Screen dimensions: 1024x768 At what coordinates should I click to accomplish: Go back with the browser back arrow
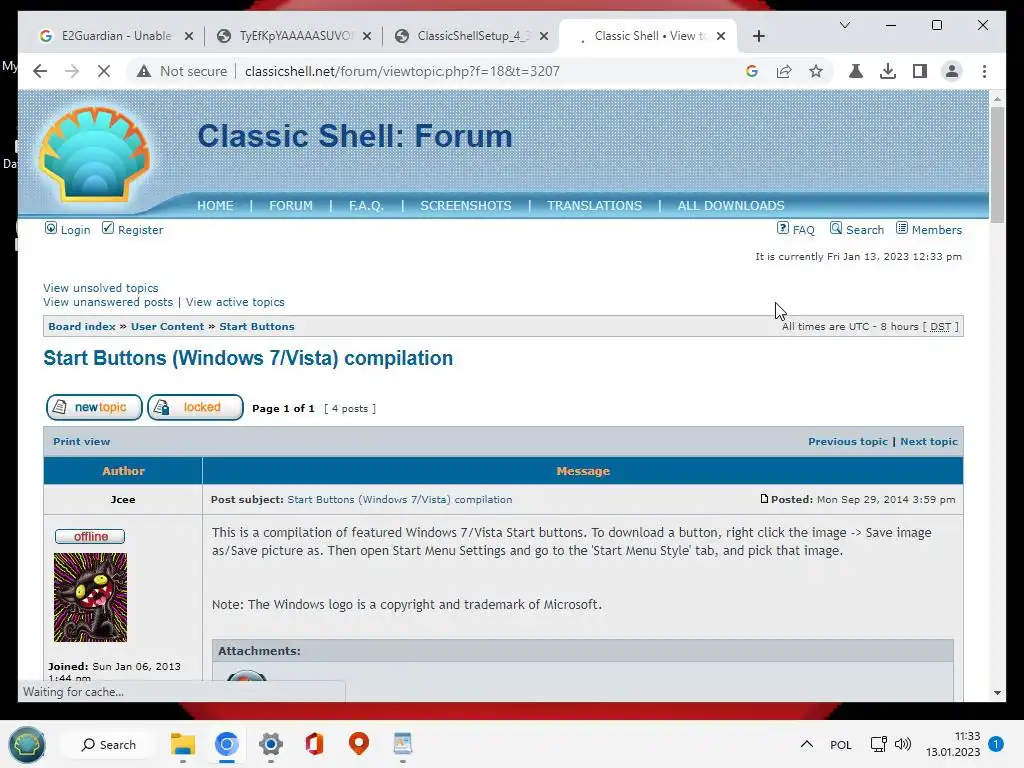coord(40,71)
